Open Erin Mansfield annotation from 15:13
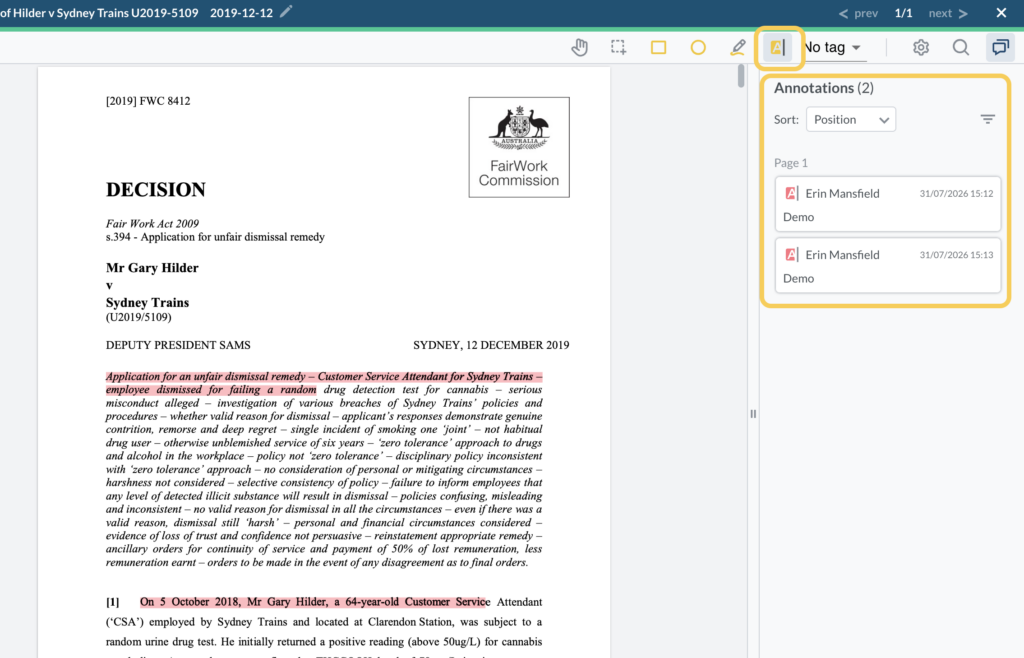Image resolution: width=1024 pixels, height=658 pixels. (x=888, y=265)
